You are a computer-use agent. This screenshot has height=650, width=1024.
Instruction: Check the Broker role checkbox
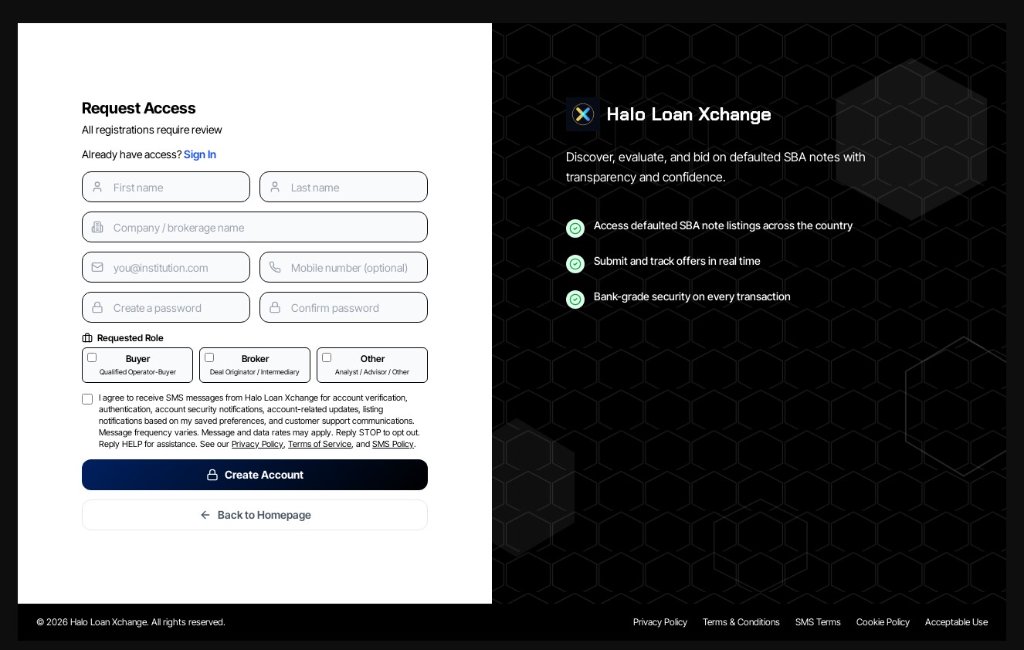click(x=210, y=357)
